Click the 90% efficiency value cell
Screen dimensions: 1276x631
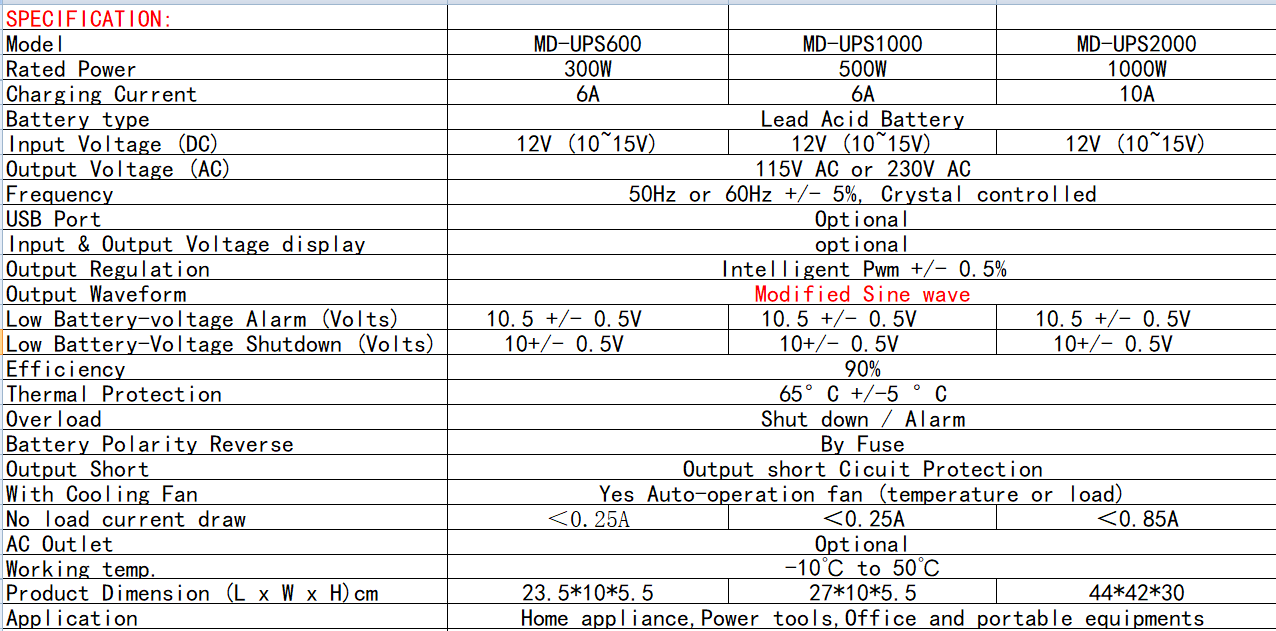[x=862, y=369]
